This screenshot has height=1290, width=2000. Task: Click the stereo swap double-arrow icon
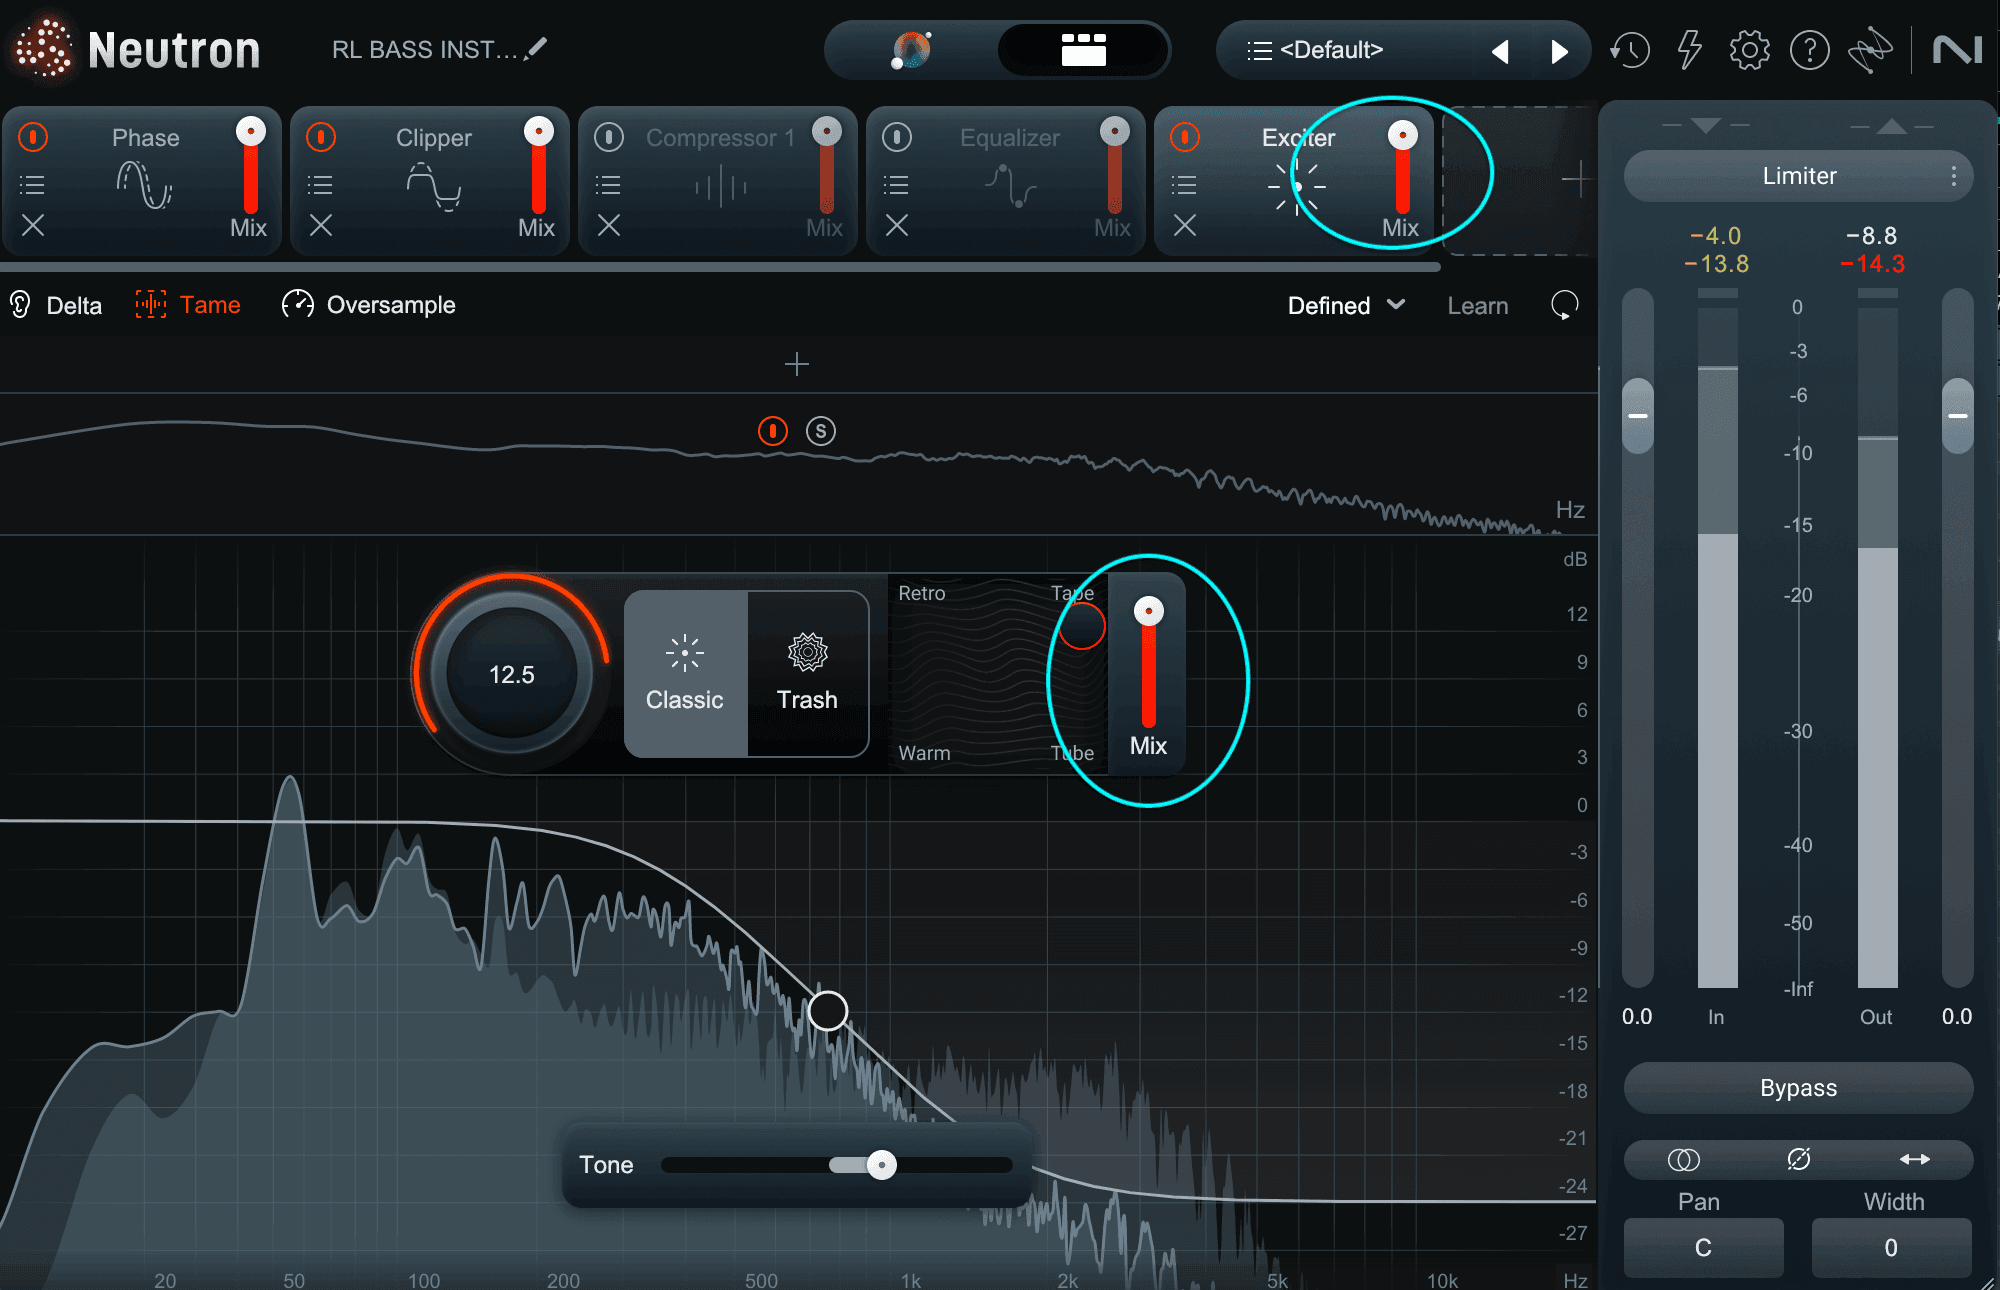(x=1915, y=1159)
